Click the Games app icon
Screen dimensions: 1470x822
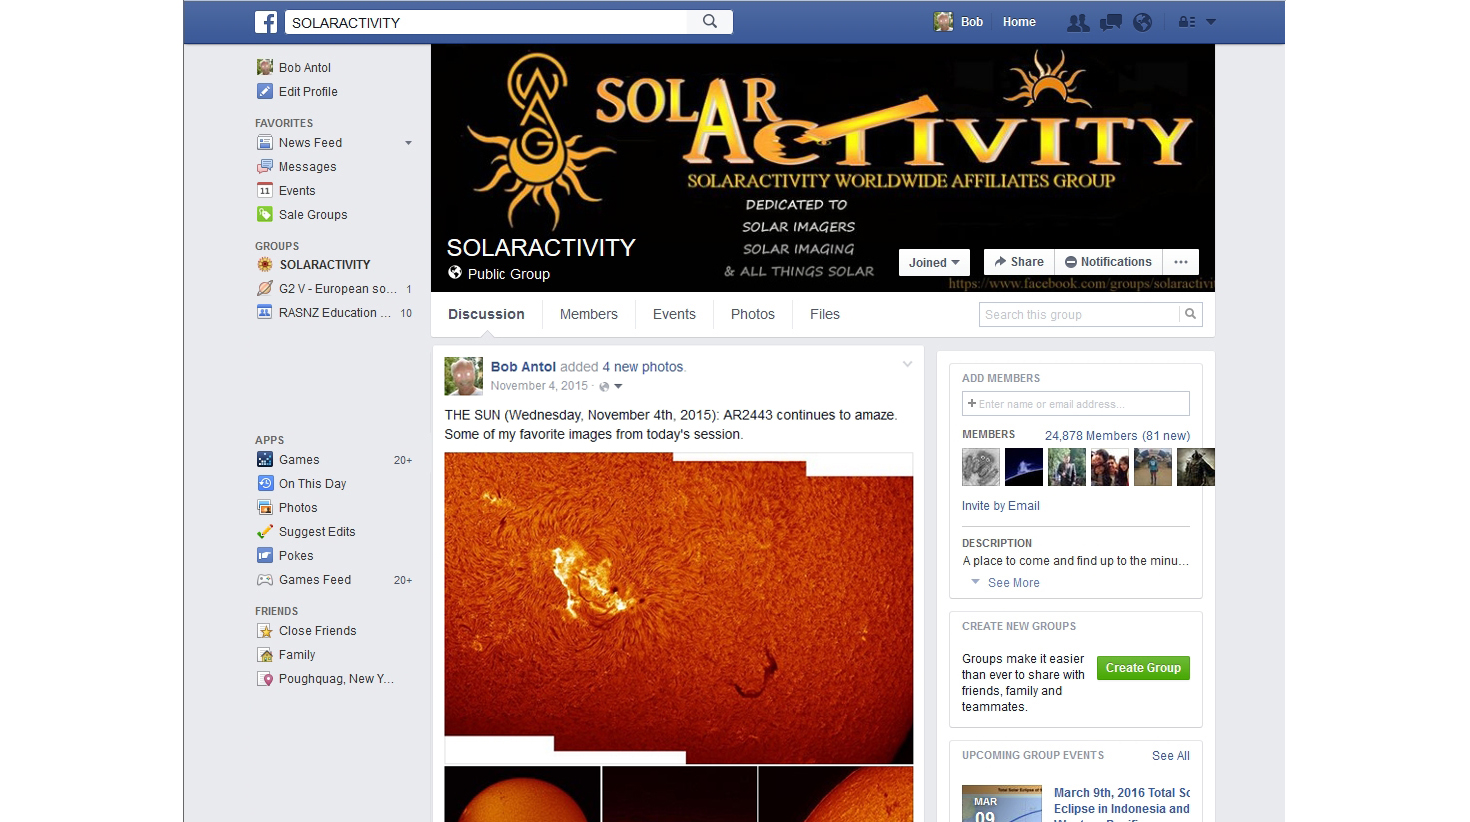(265, 460)
